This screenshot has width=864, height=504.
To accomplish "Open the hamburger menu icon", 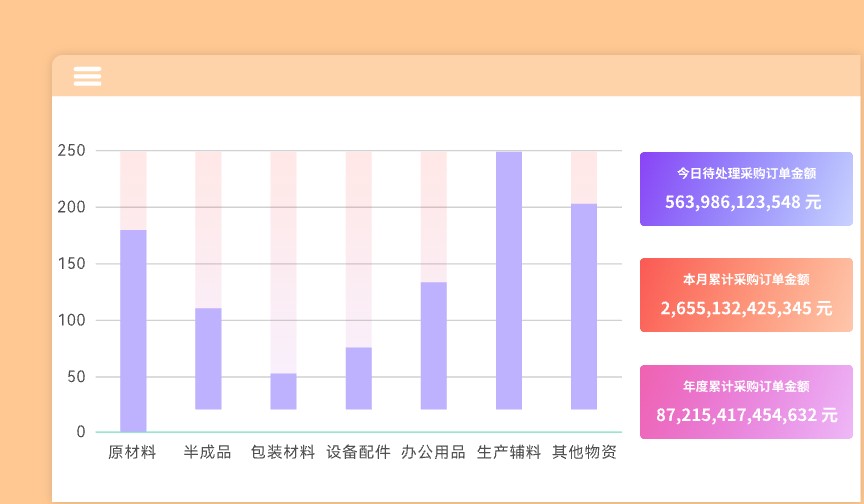I will coord(87,76).
